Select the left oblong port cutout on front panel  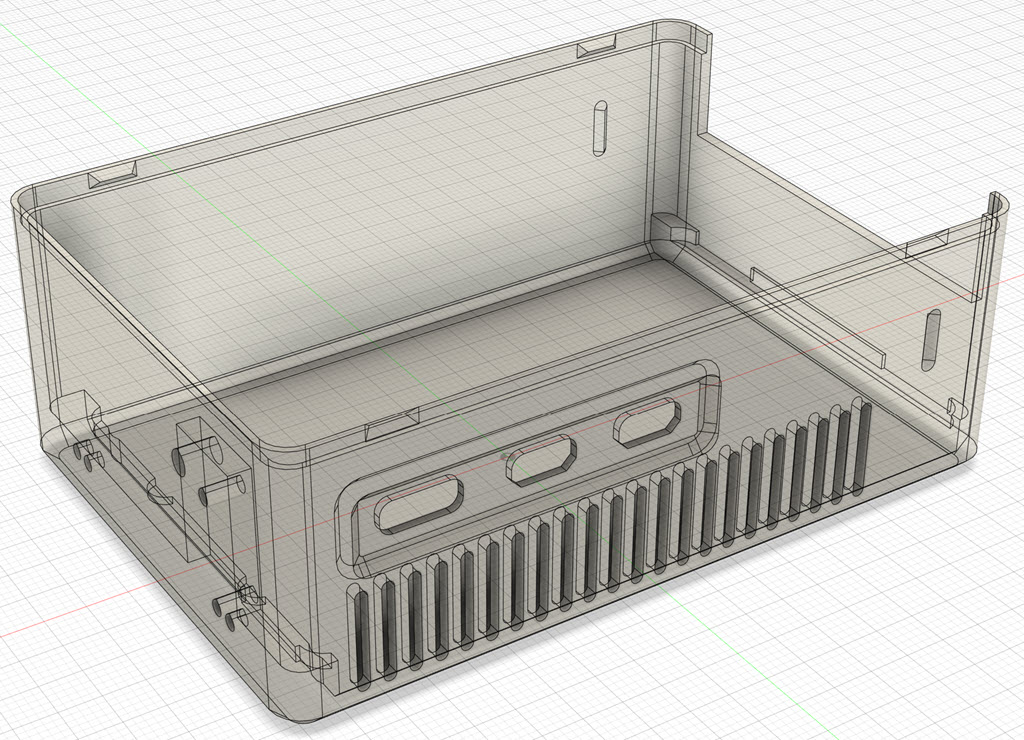point(419,503)
